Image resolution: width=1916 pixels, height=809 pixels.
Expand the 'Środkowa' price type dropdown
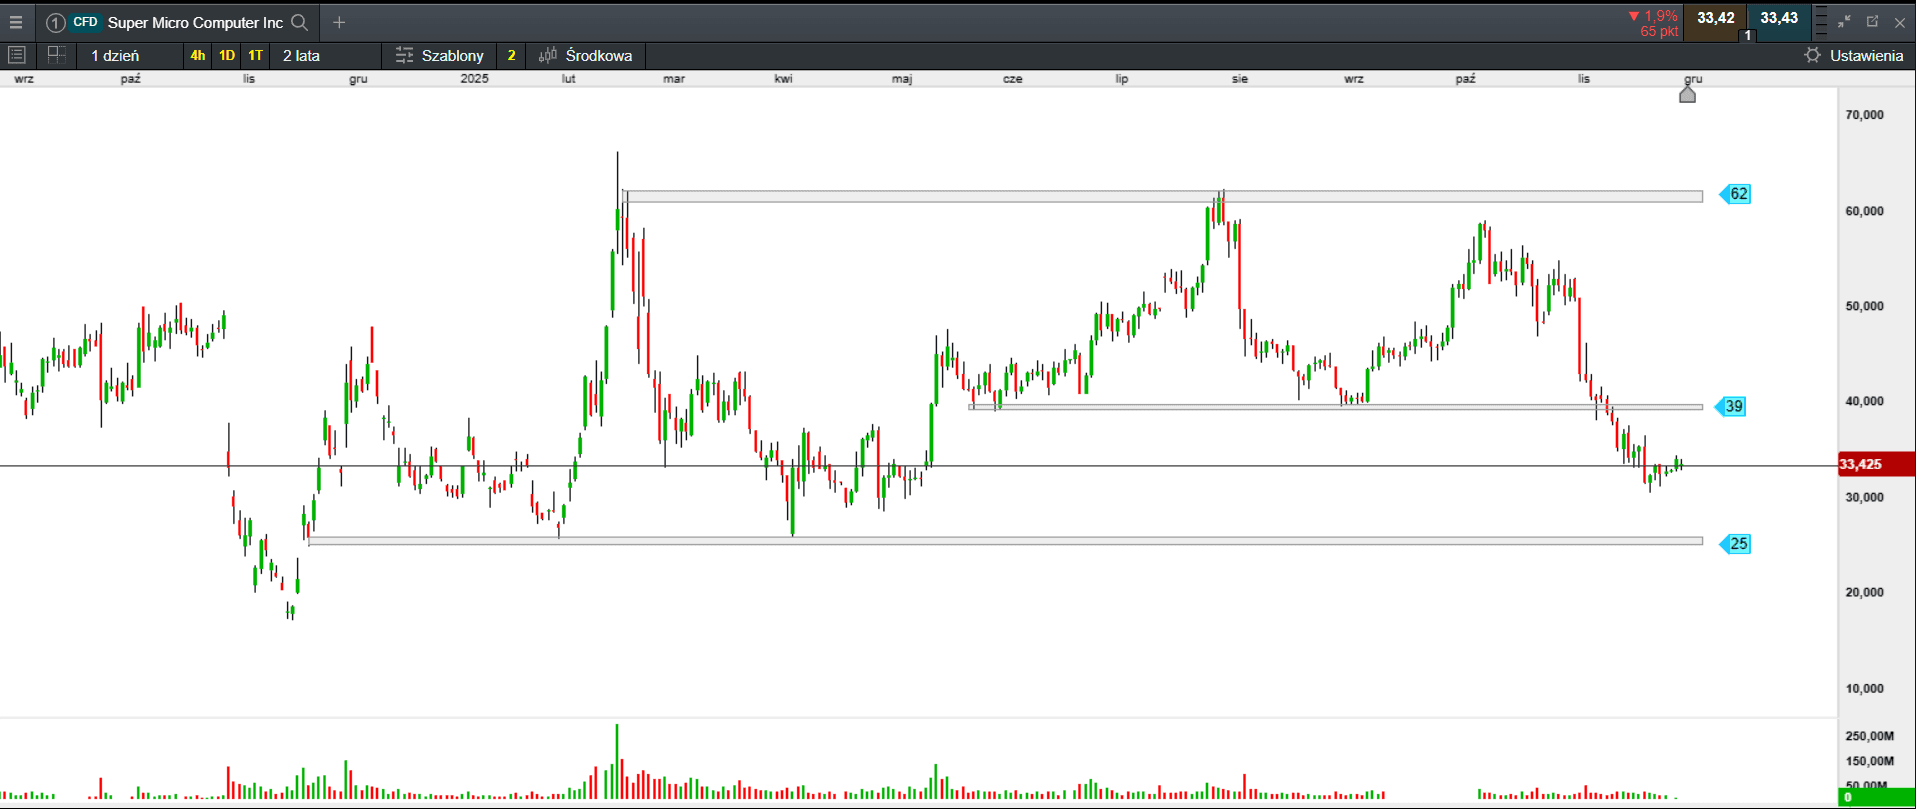click(x=586, y=55)
